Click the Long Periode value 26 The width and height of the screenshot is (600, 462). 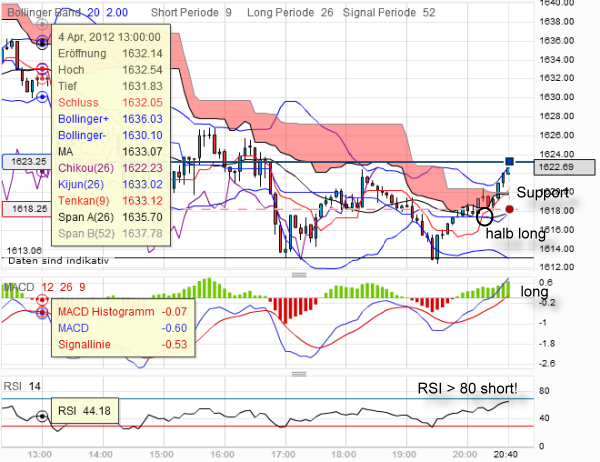(x=327, y=13)
